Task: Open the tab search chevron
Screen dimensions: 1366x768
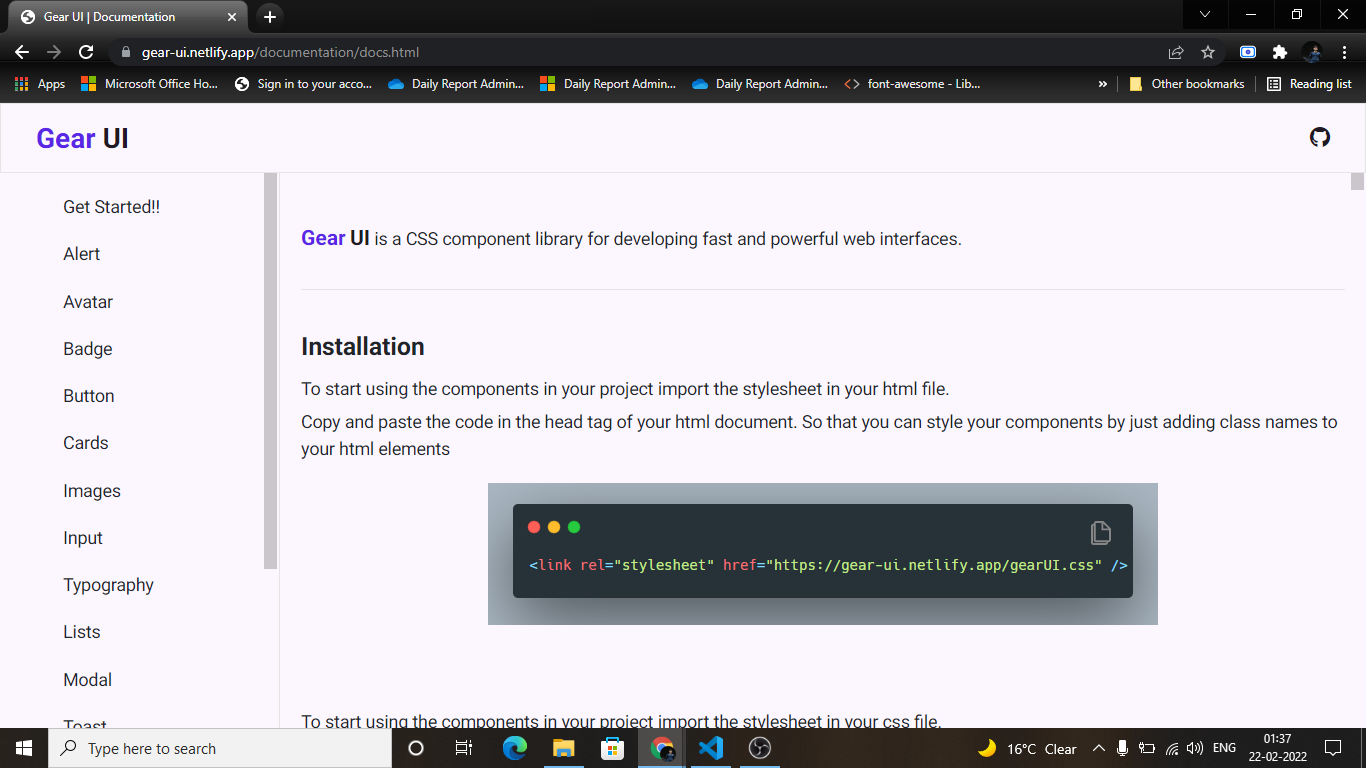Action: pyautogui.click(x=1204, y=15)
